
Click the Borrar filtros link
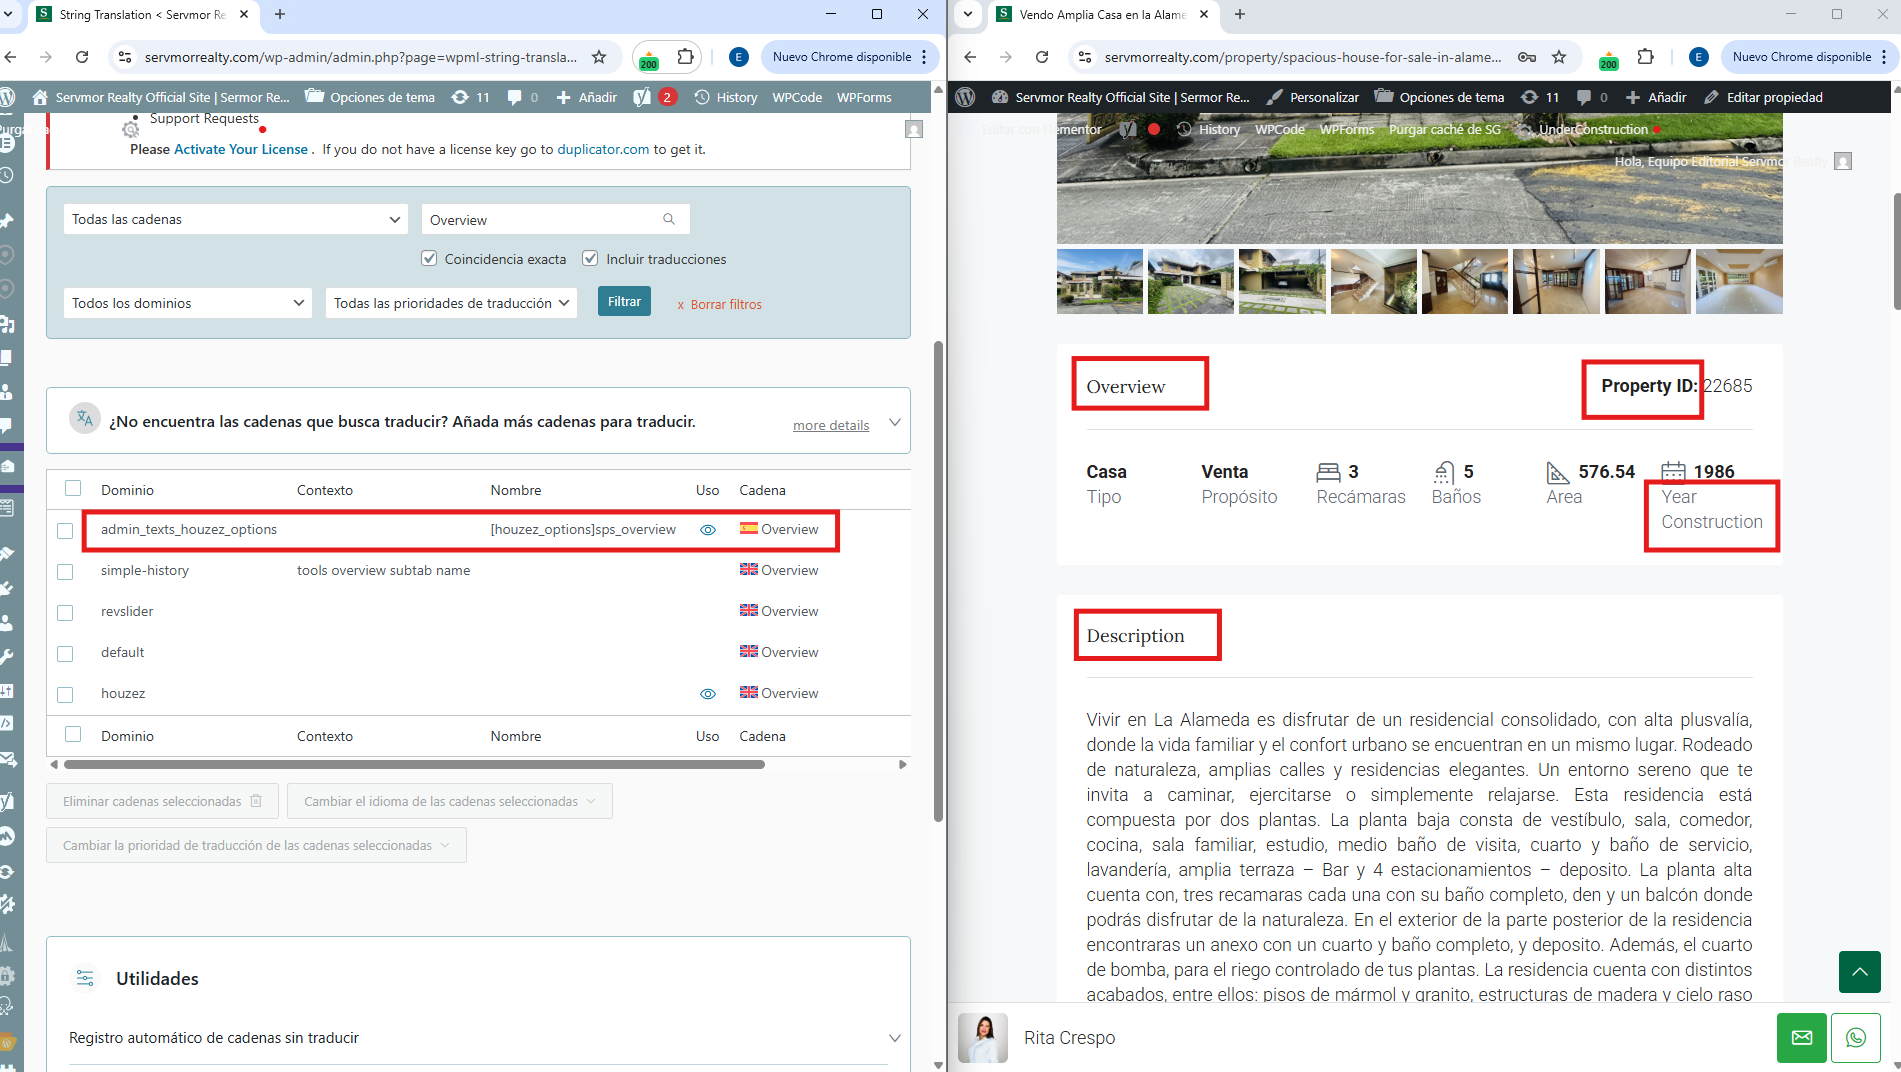click(x=725, y=305)
